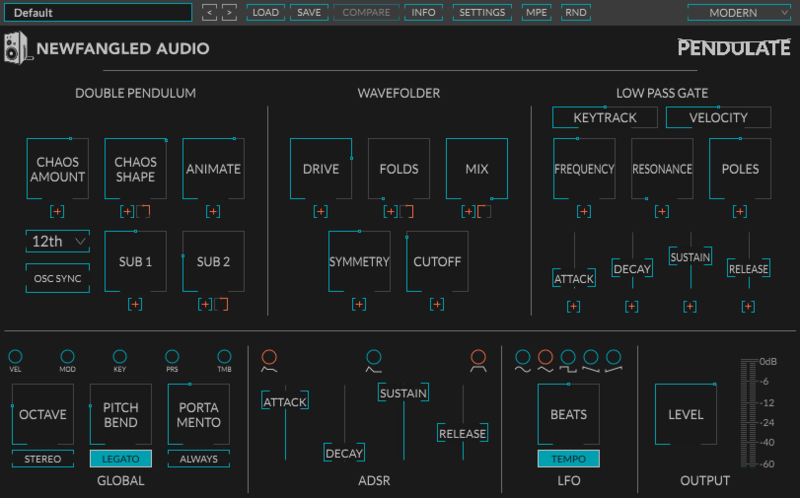Image resolution: width=800 pixels, height=498 pixels.
Task: Click the KEY modulation source circle
Action: click(x=120, y=356)
